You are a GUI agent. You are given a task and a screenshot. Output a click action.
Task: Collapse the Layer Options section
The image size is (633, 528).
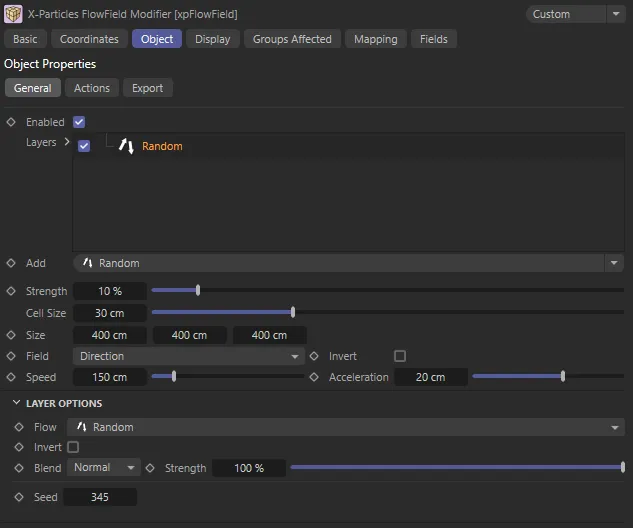(x=17, y=403)
